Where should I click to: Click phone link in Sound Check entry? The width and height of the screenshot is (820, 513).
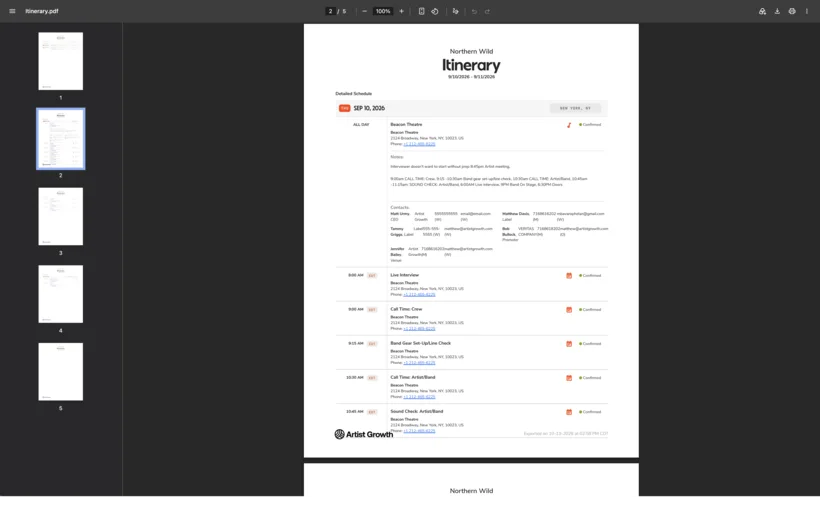419,431
